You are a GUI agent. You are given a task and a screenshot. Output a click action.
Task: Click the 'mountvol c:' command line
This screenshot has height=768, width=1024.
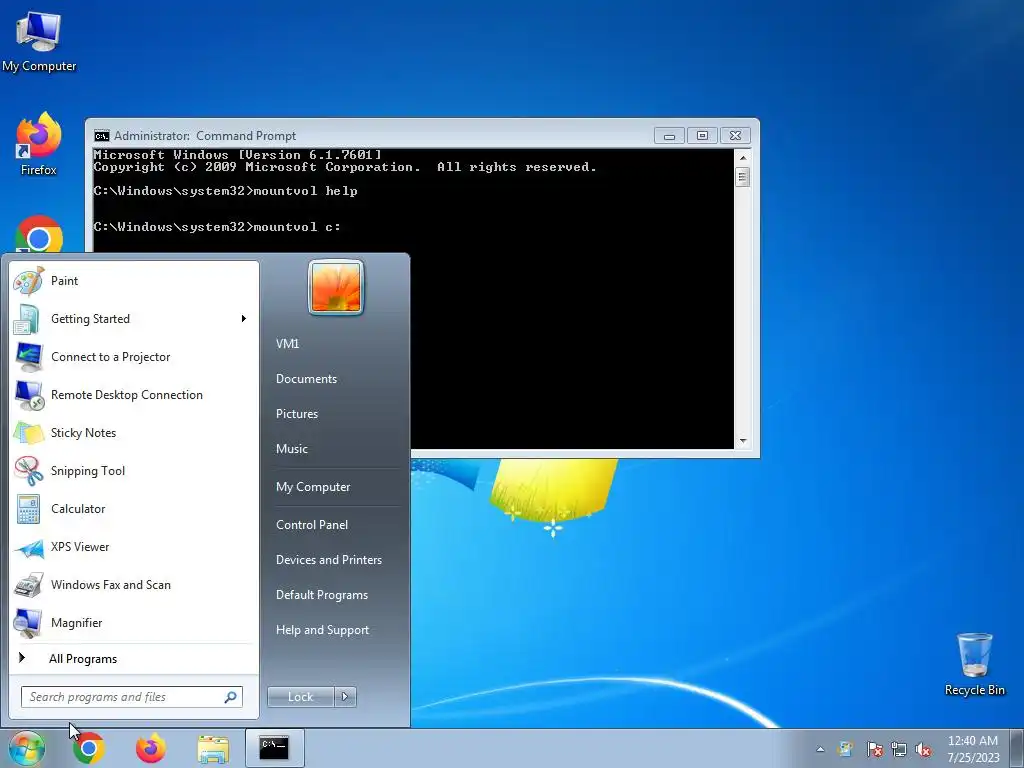[217, 227]
